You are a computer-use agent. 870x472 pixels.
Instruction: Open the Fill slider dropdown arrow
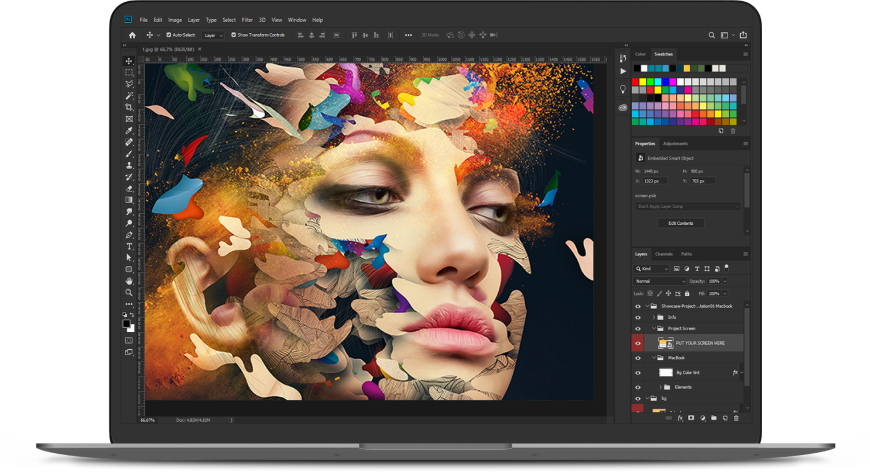(x=725, y=293)
